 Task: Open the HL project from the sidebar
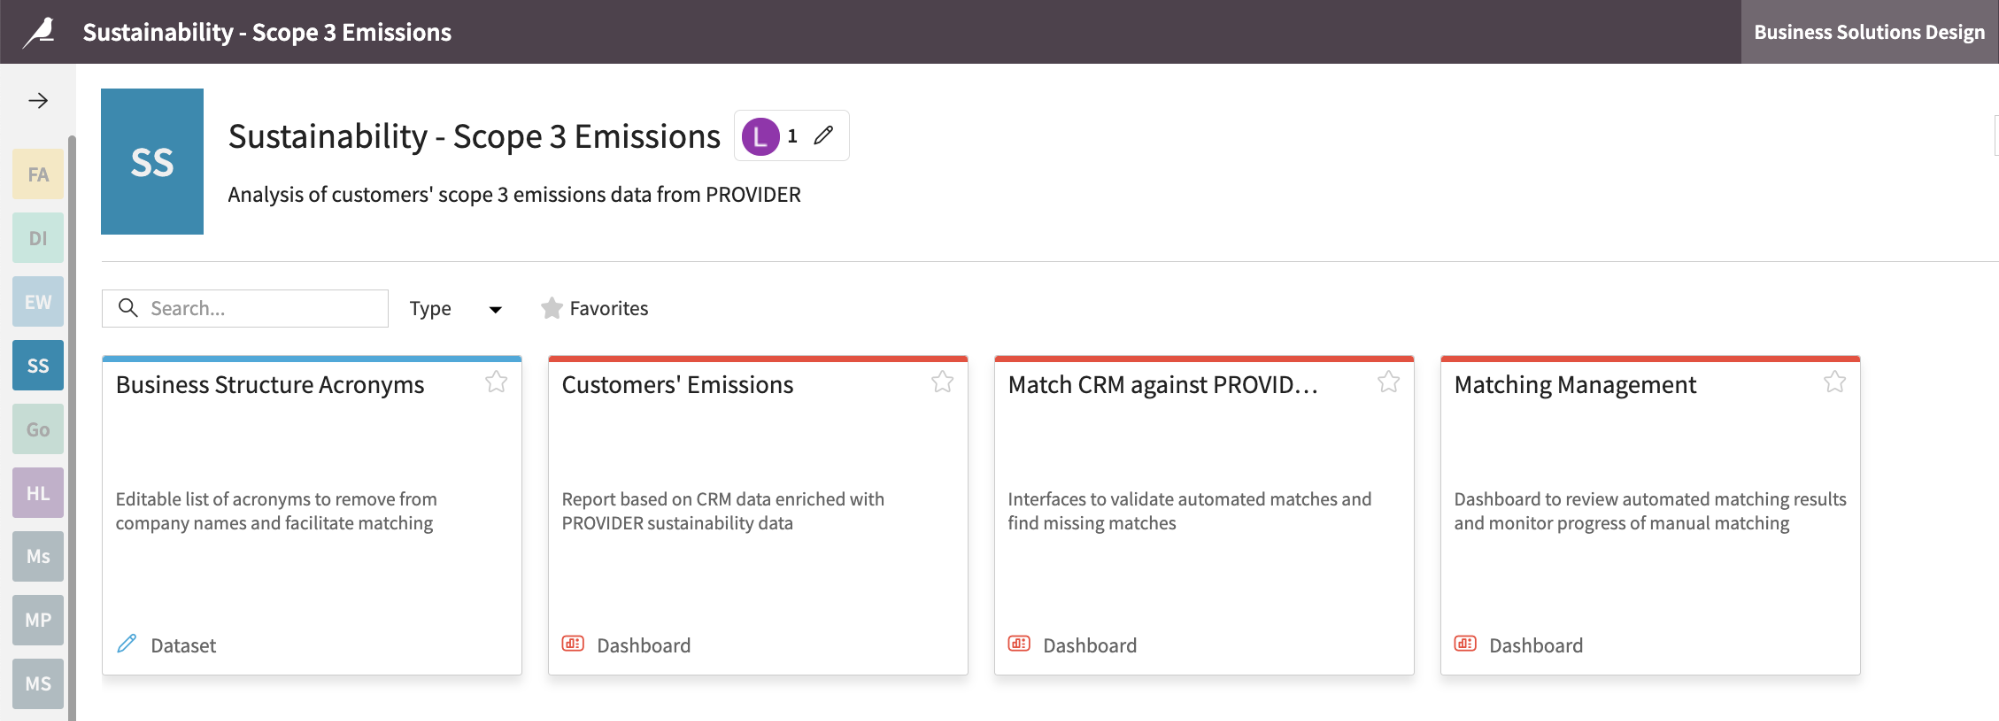pyautogui.click(x=37, y=493)
